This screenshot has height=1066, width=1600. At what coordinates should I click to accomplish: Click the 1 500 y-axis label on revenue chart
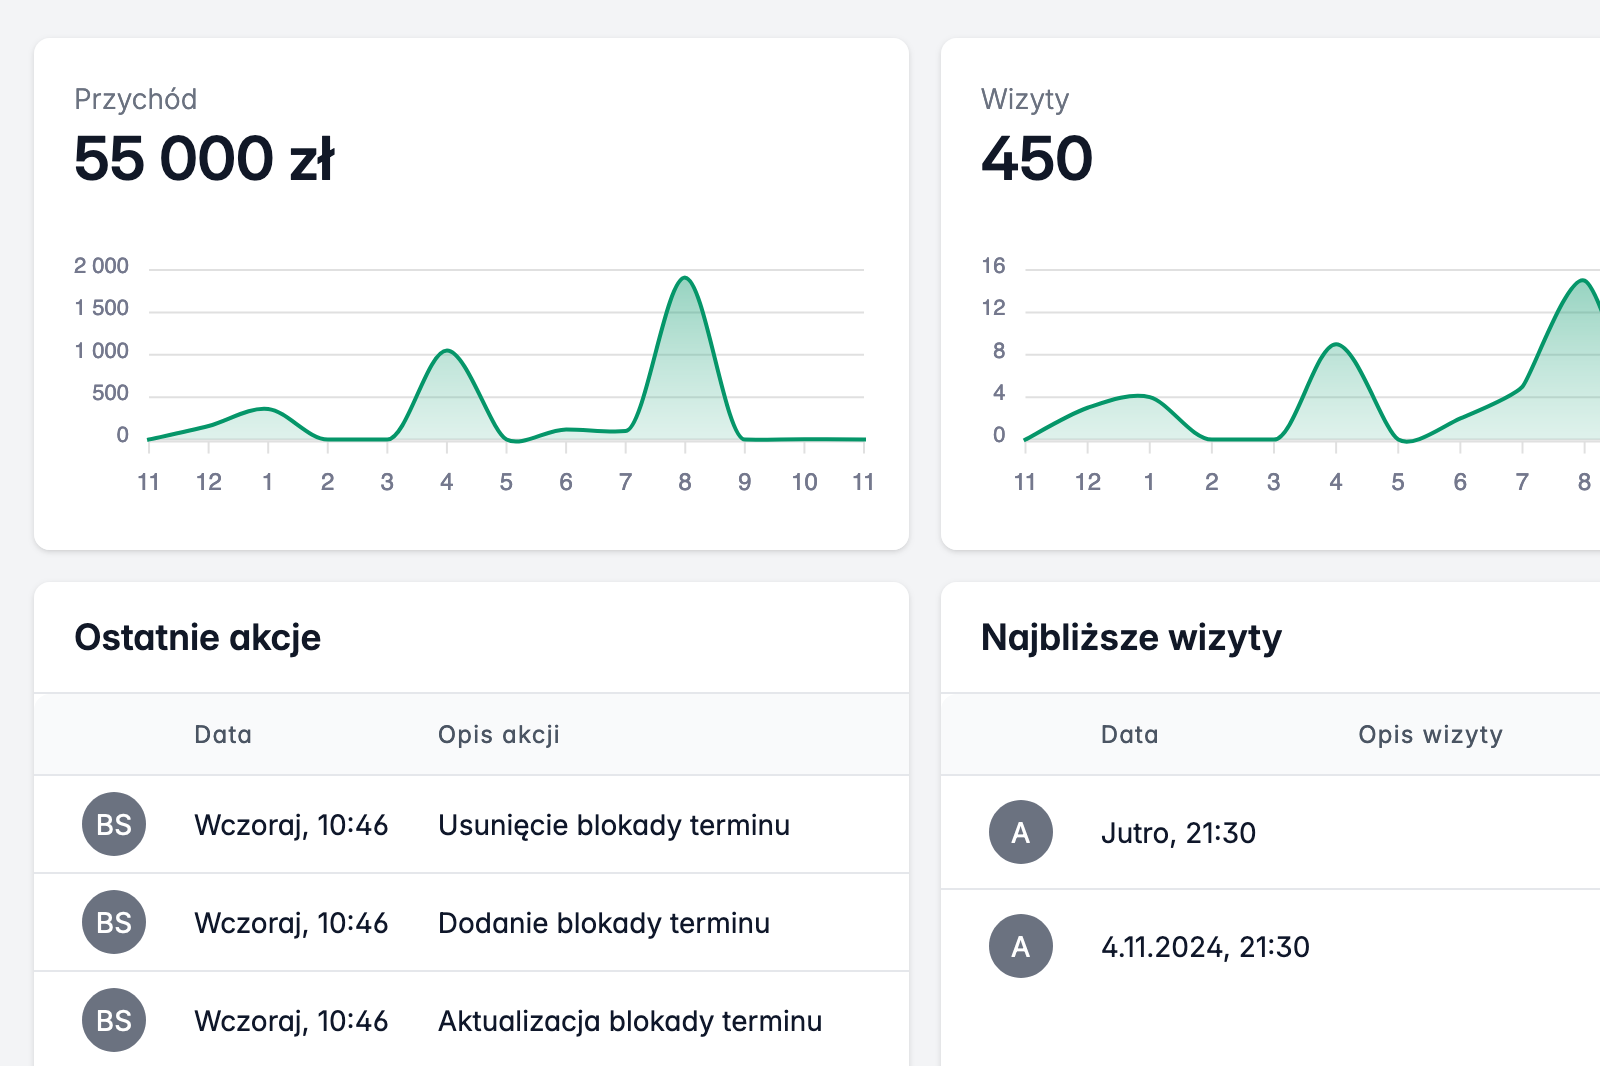(x=101, y=308)
